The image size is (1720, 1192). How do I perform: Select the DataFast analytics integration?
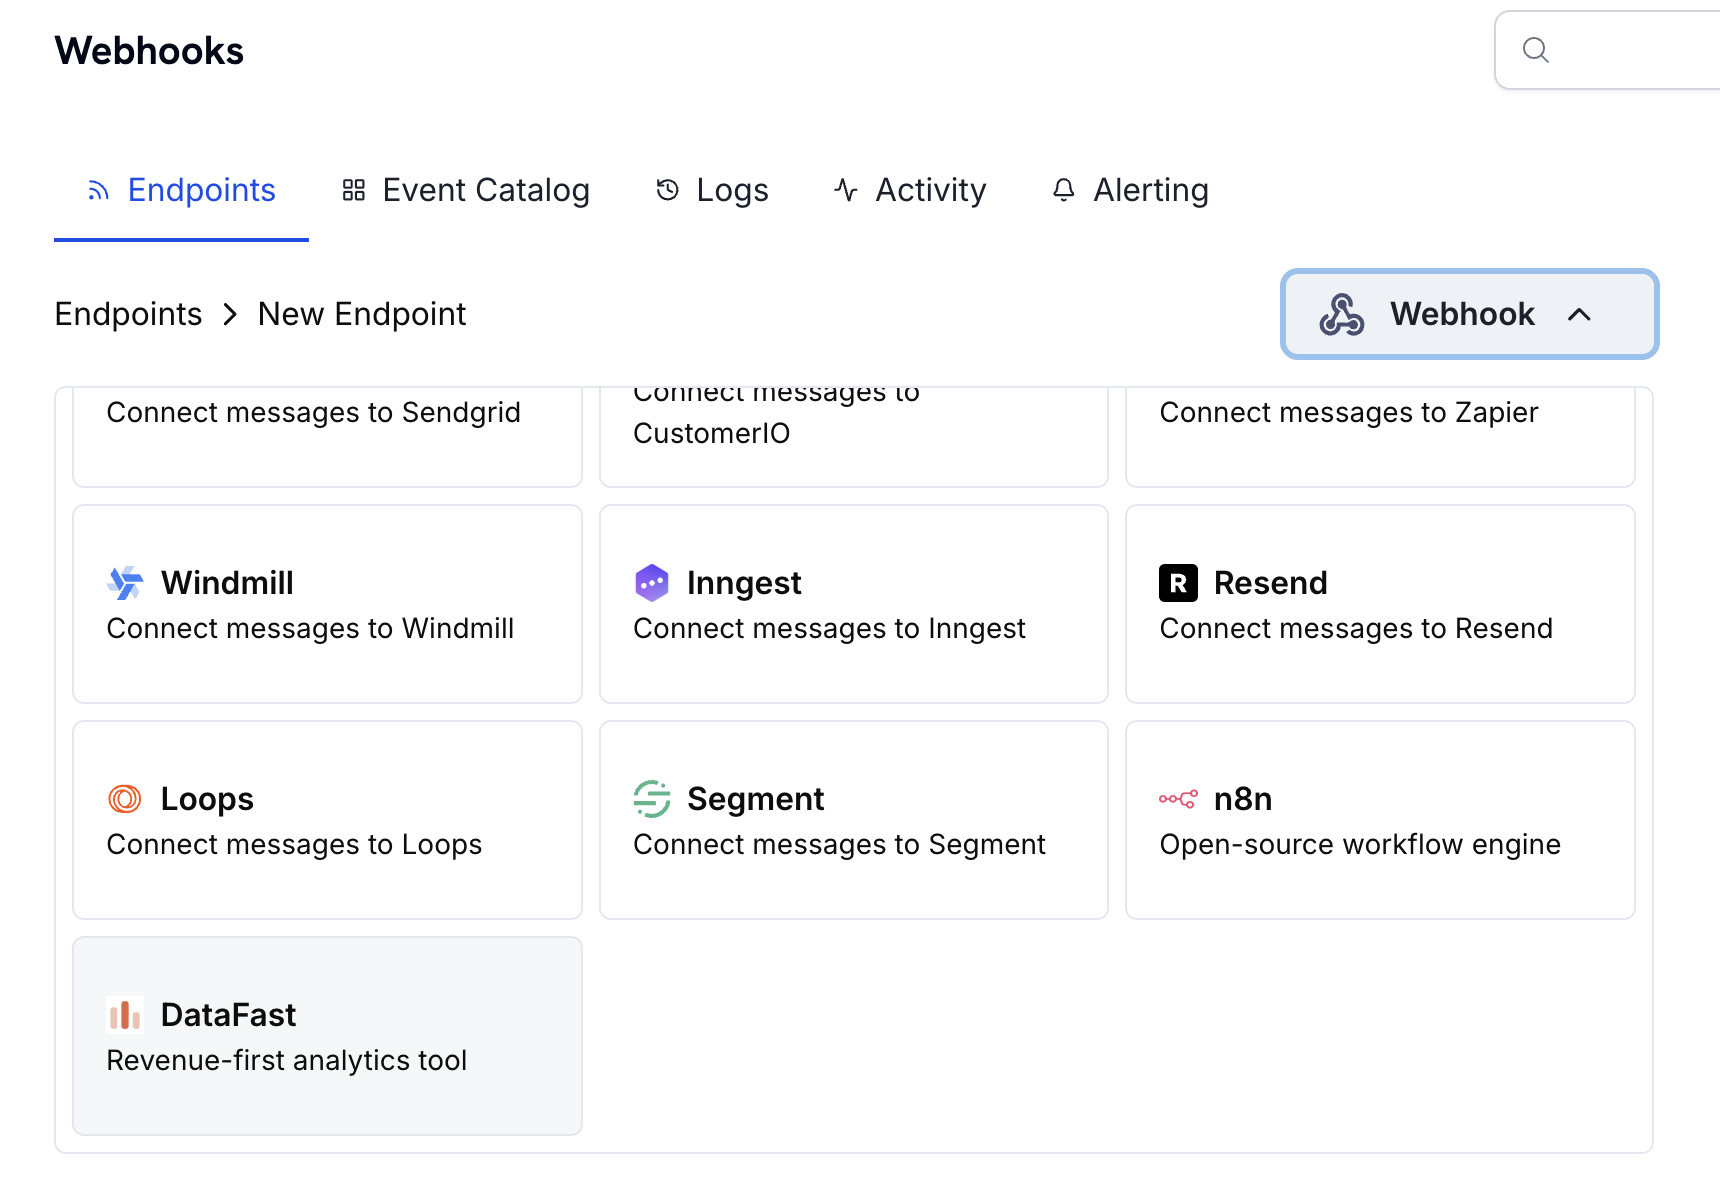(327, 1036)
